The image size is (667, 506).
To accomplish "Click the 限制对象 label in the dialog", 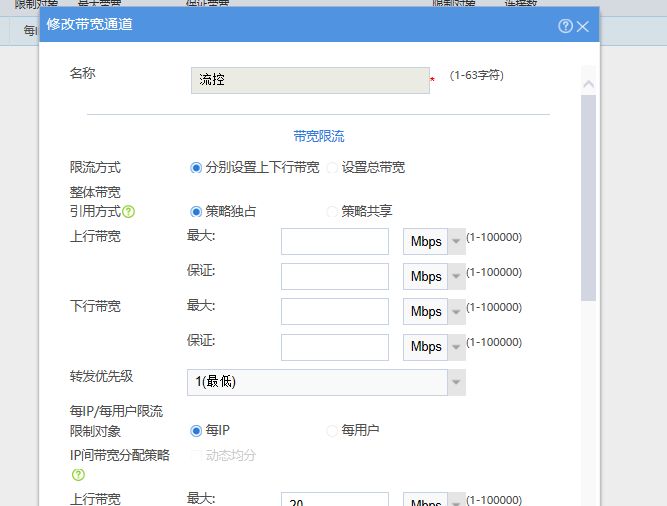I will click(95, 431).
